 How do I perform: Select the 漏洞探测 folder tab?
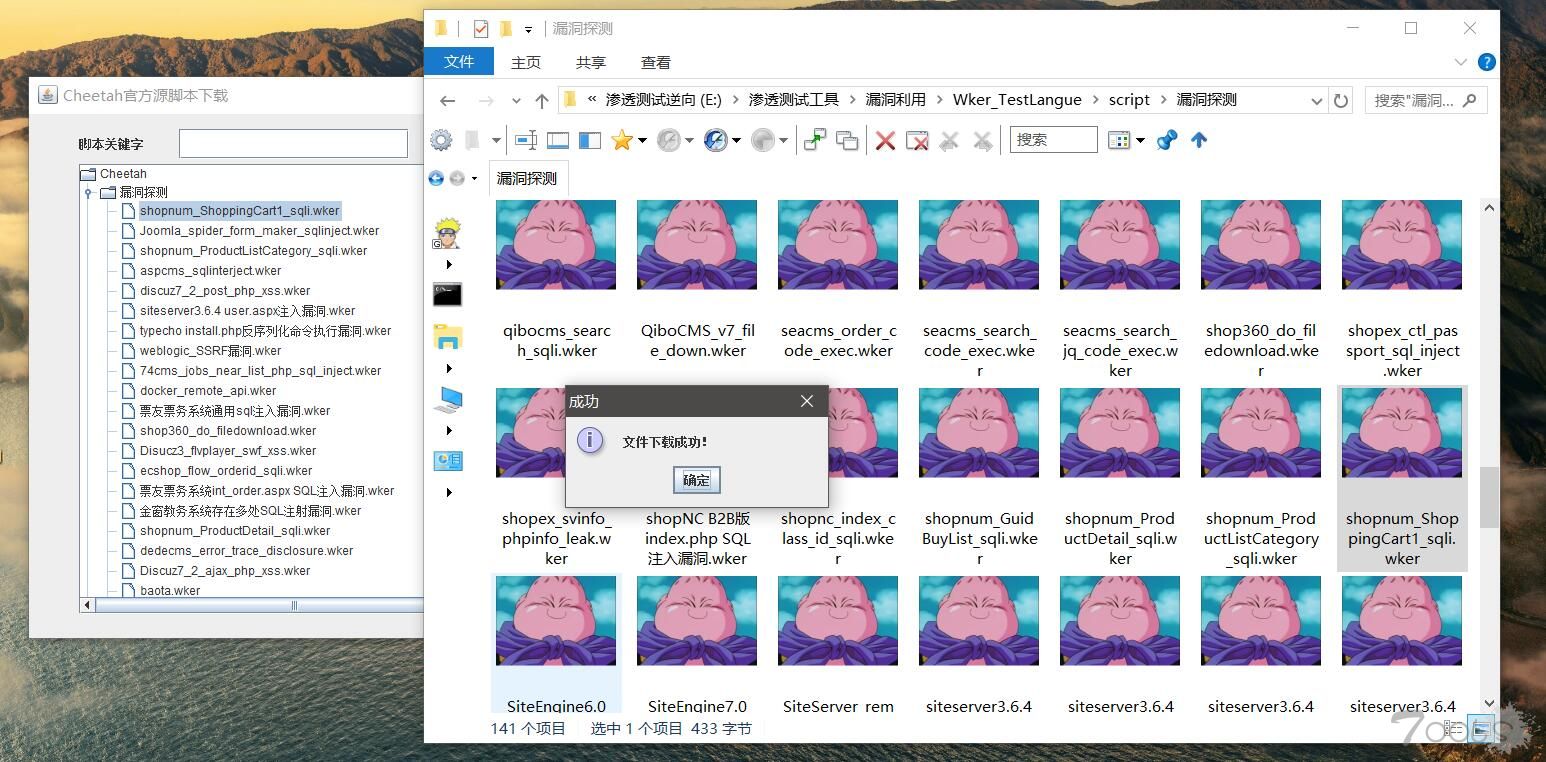(527, 178)
